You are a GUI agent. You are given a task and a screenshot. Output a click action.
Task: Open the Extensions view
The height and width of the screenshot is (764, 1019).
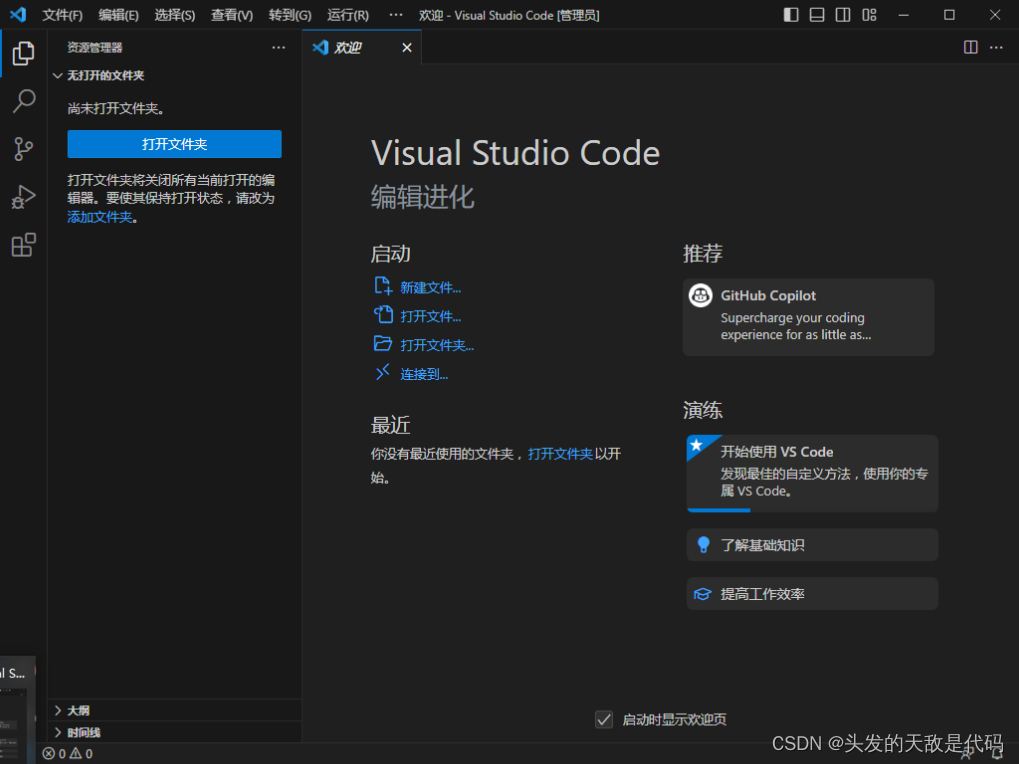point(23,245)
